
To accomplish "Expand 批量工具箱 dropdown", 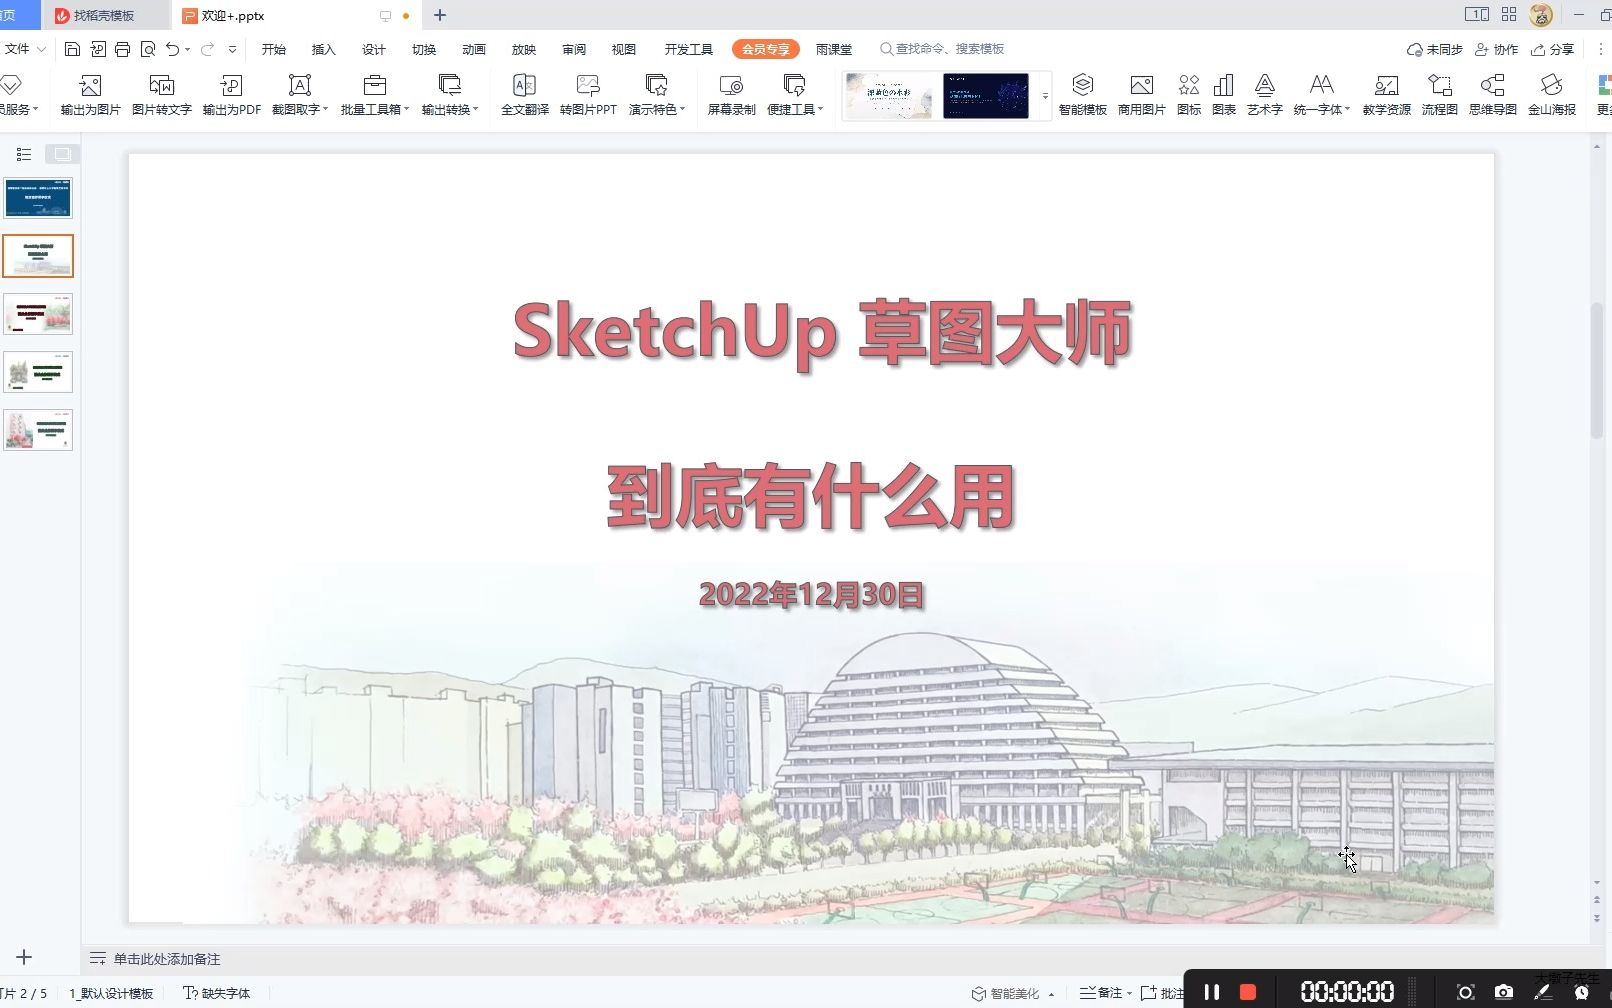I will tap(407, 109).
